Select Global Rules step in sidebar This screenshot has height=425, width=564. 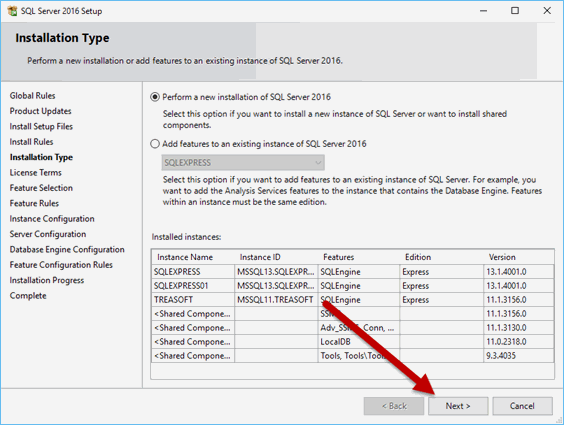[32, 96]
